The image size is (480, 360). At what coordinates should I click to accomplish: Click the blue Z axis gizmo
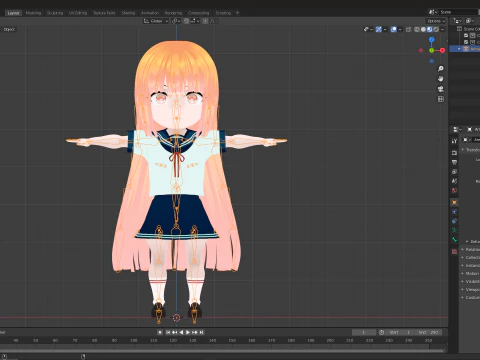pos(432,40)
